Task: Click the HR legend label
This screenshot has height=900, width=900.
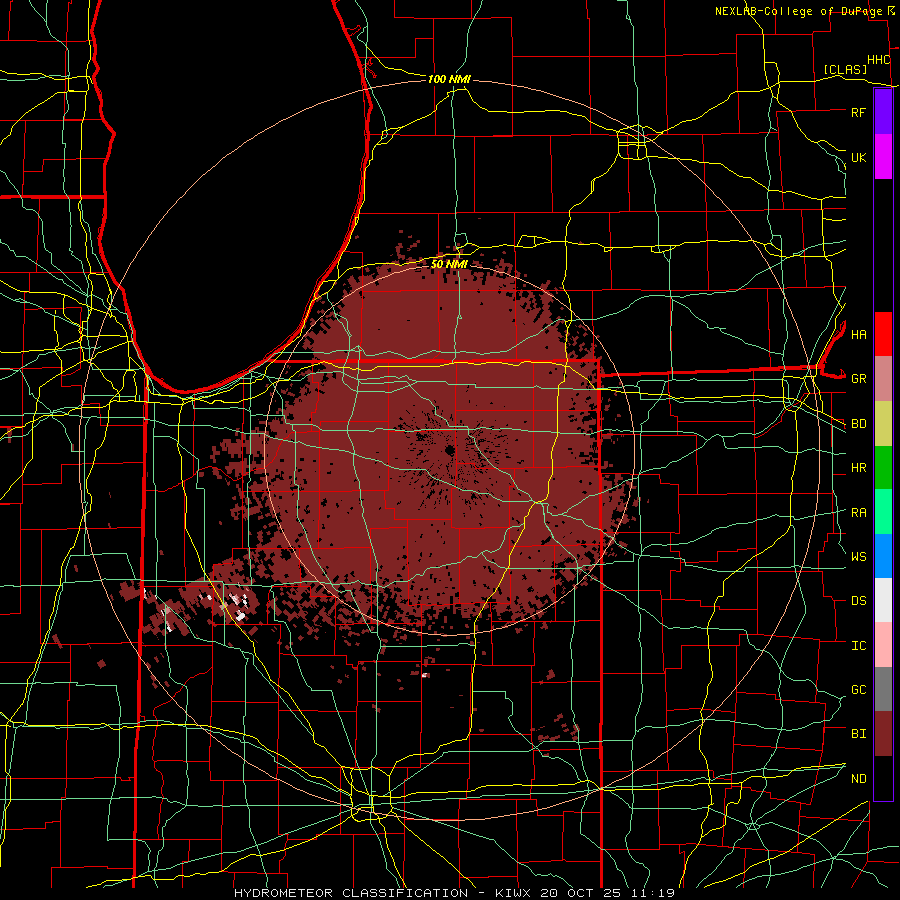Action: click(858, 468)
